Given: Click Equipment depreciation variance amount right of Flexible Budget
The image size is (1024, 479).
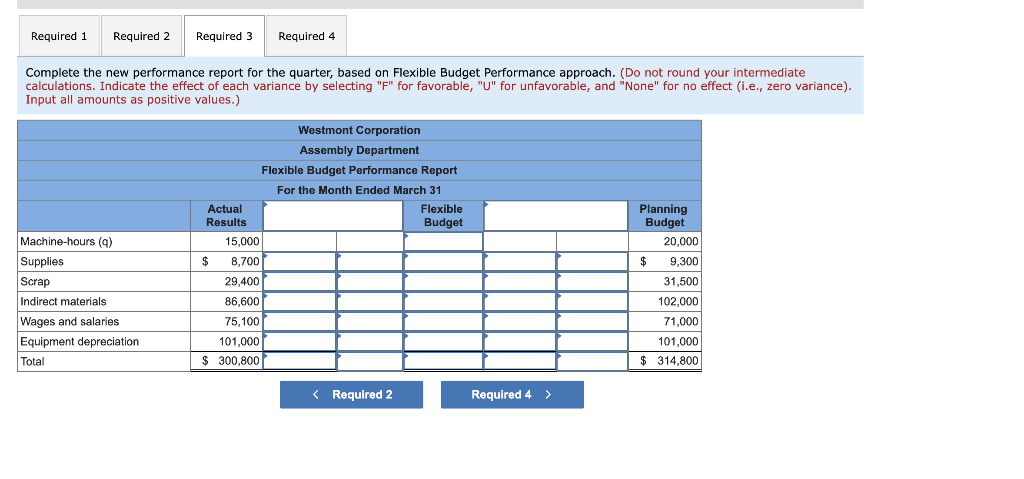Looking at the screenshot, I should click(520, 341).
